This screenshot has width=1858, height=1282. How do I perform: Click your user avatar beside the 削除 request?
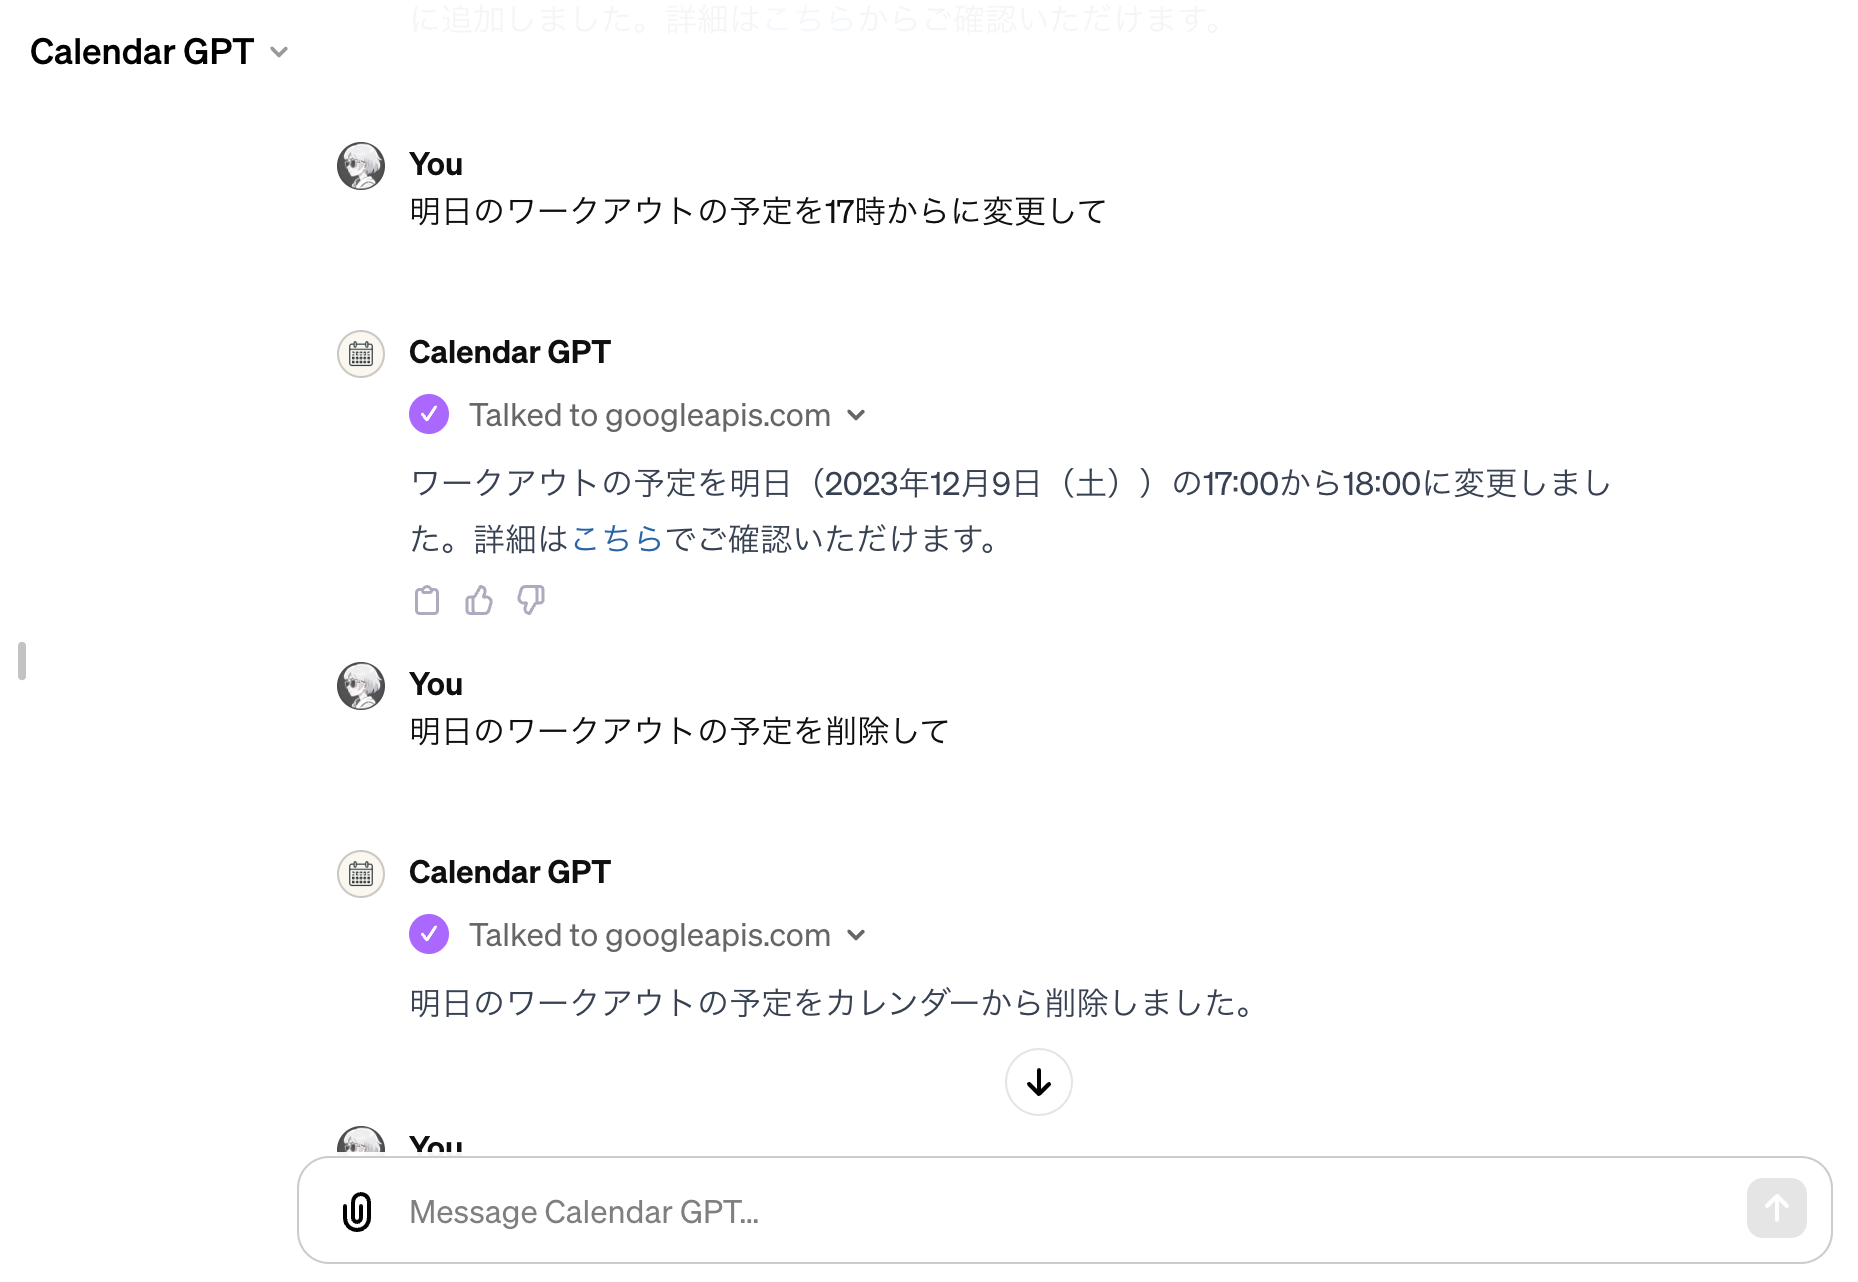[x=361, y=686]
